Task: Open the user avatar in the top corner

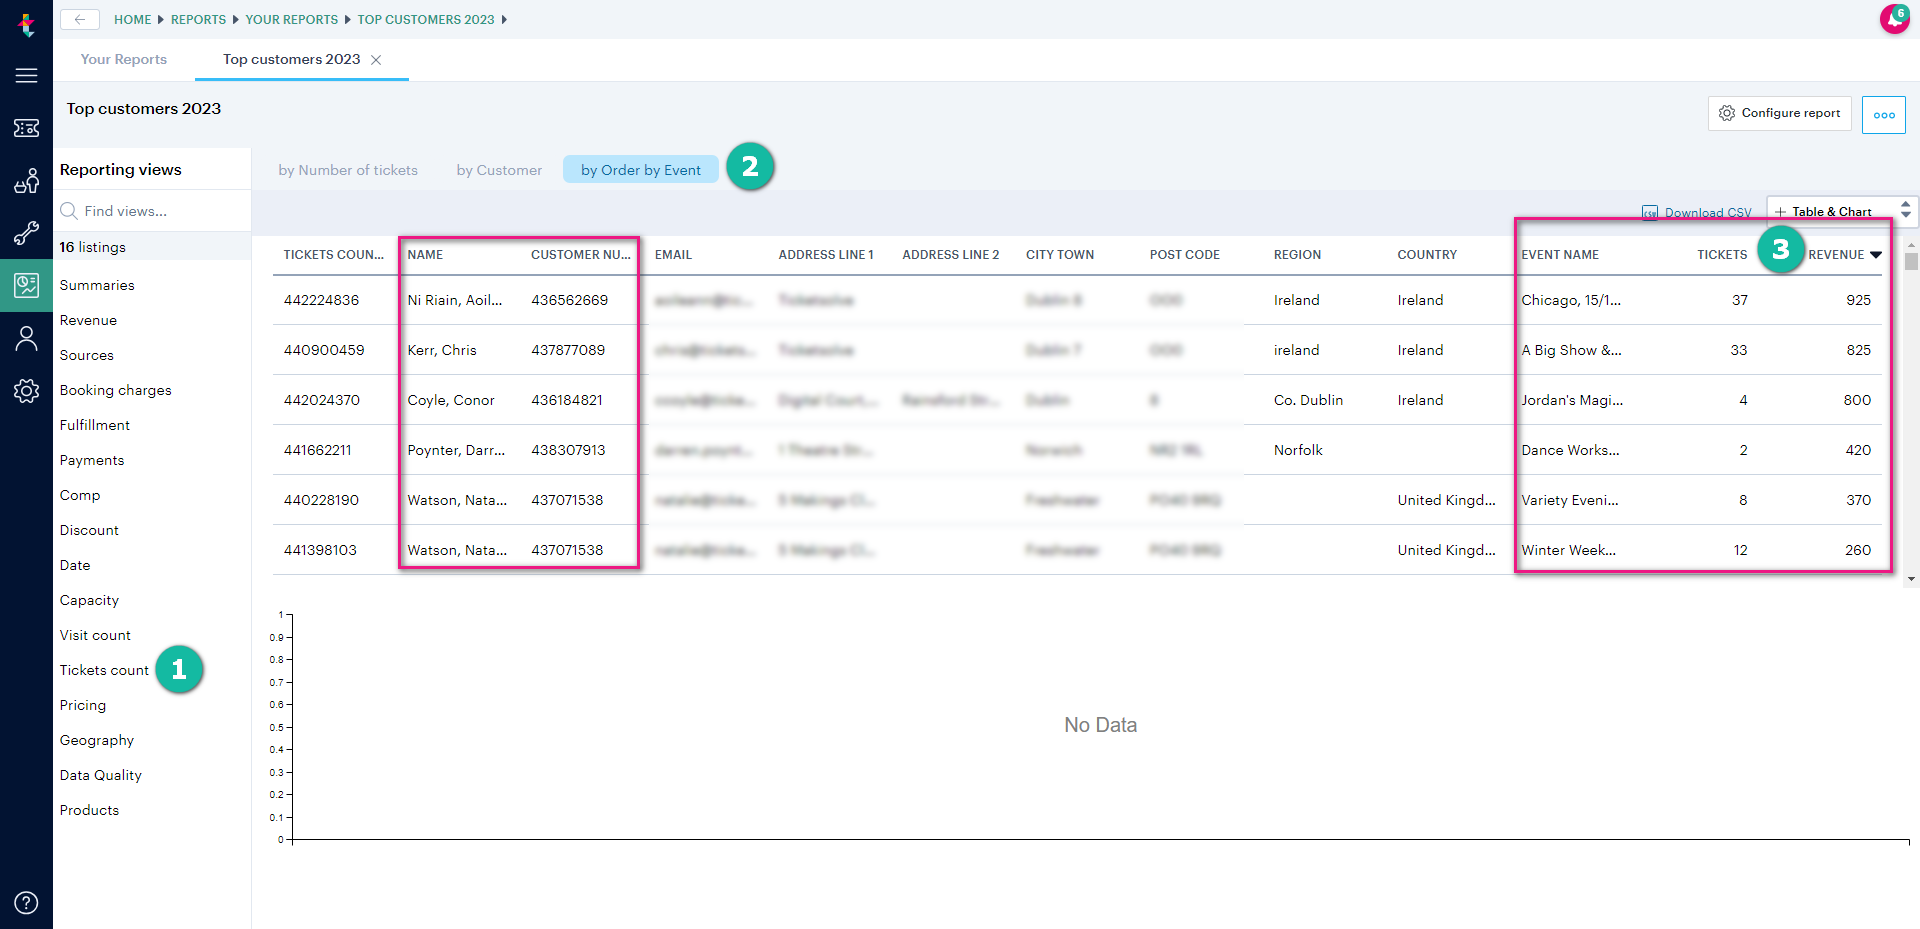Action: pos(1896,19)
